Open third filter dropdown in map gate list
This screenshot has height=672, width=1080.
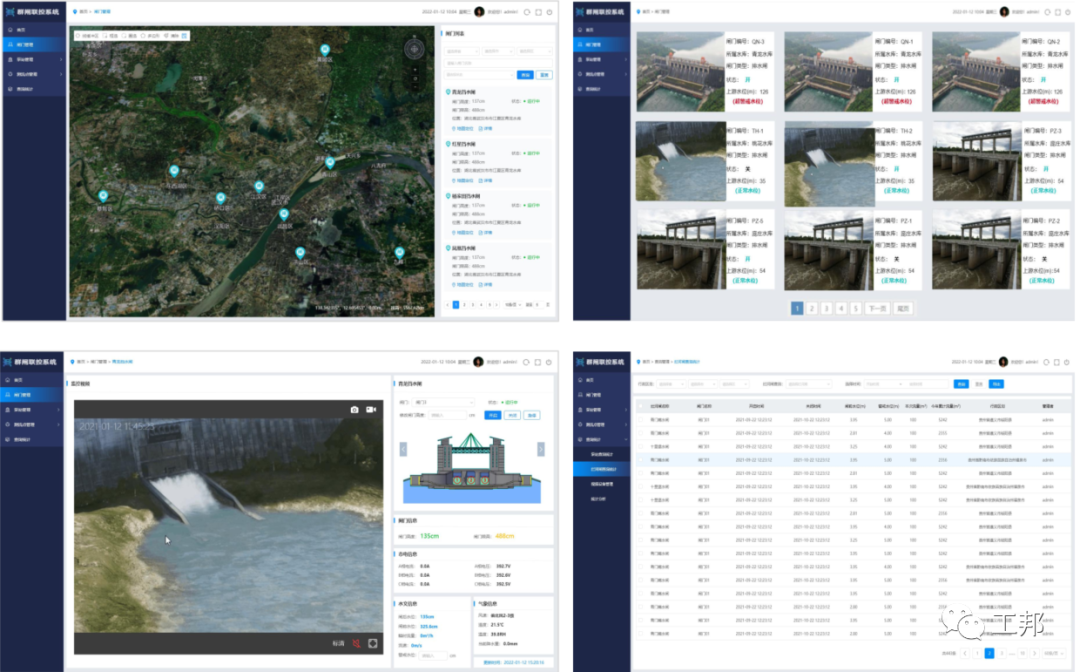(x=534, y=52)
